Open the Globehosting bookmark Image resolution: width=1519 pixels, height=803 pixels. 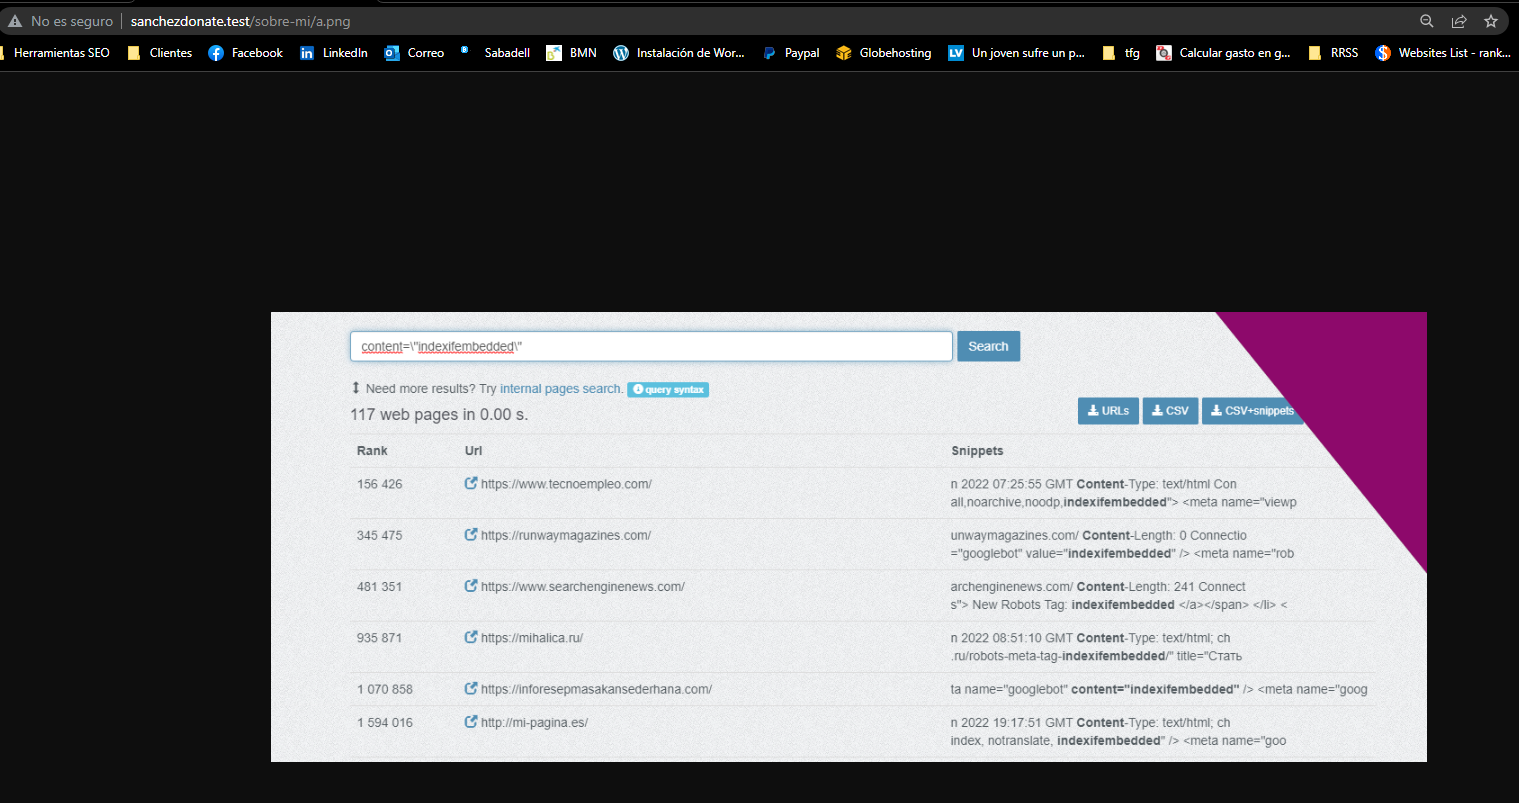(884, 53)
